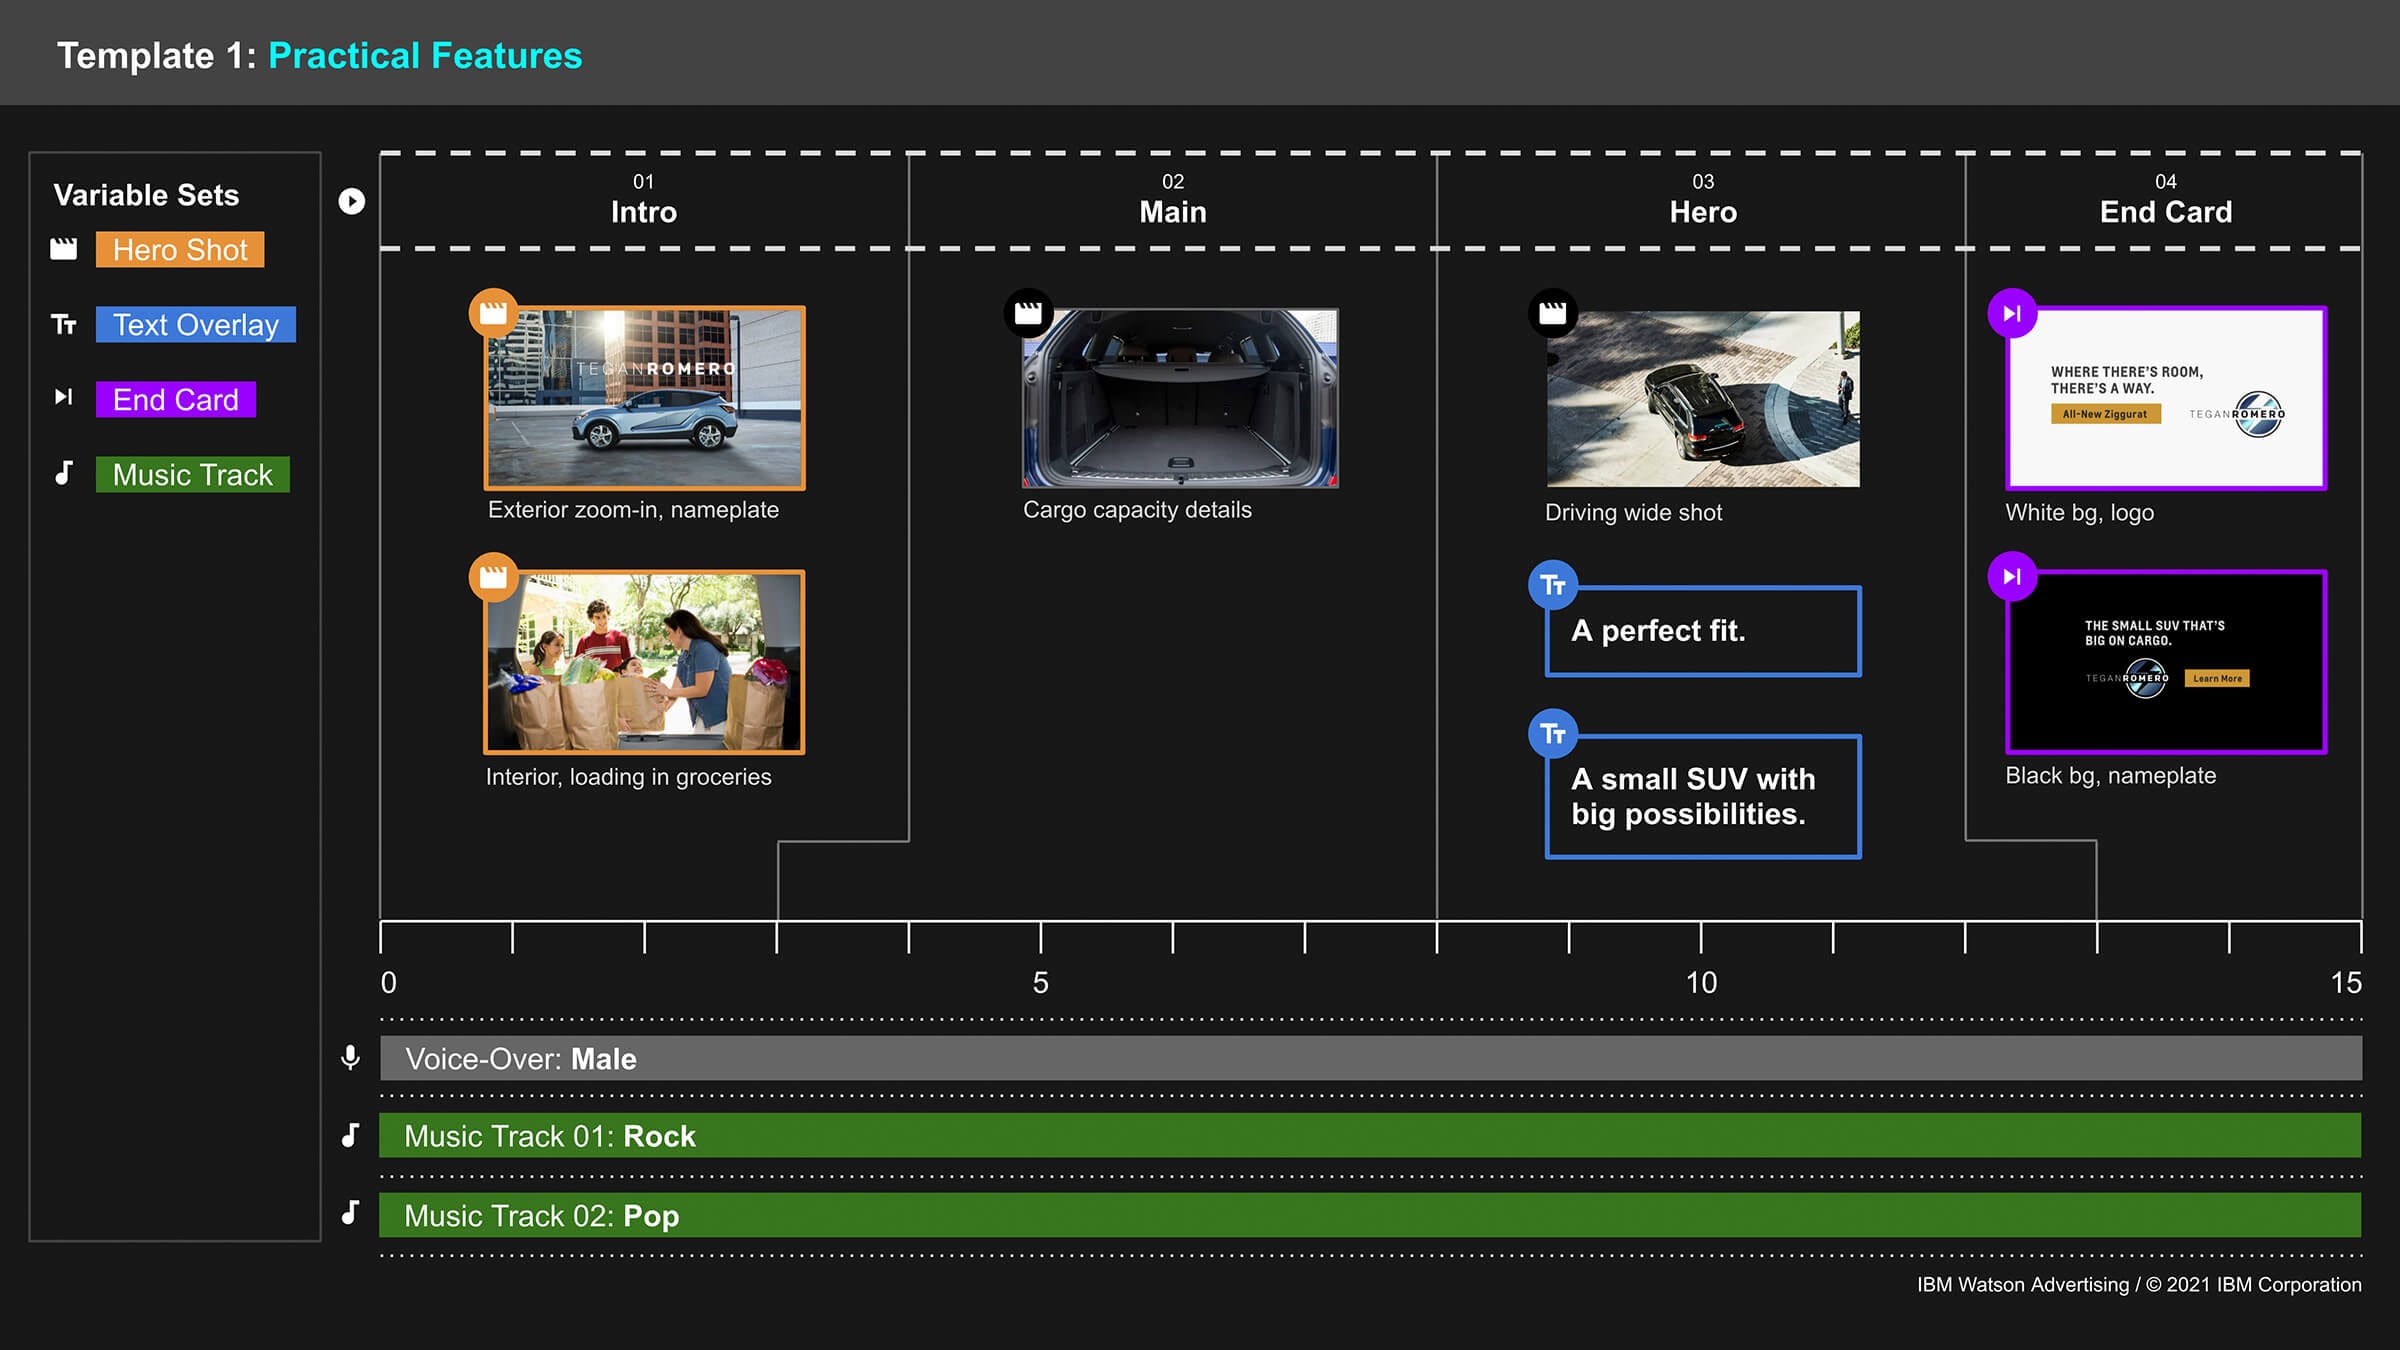Select the exterior zoom-in nameplate thumbnail

(645, 398)
